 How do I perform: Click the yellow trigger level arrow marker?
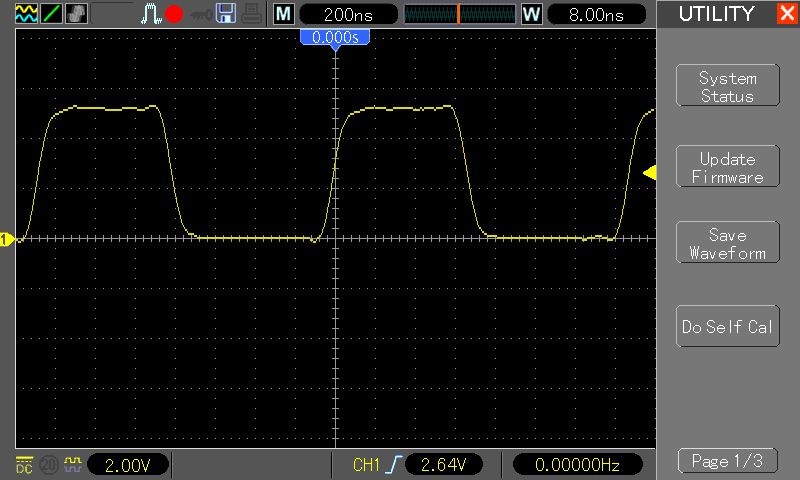(650, 174)
